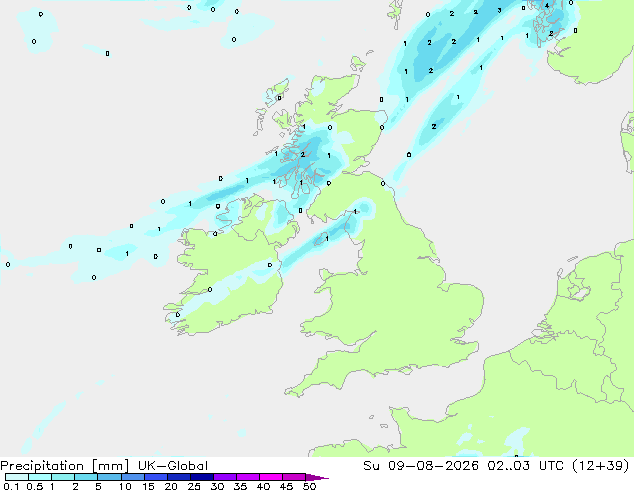Viewport: 634px width, 490px height.
Task: Click the legend label '15'
Action: point(148,486)
